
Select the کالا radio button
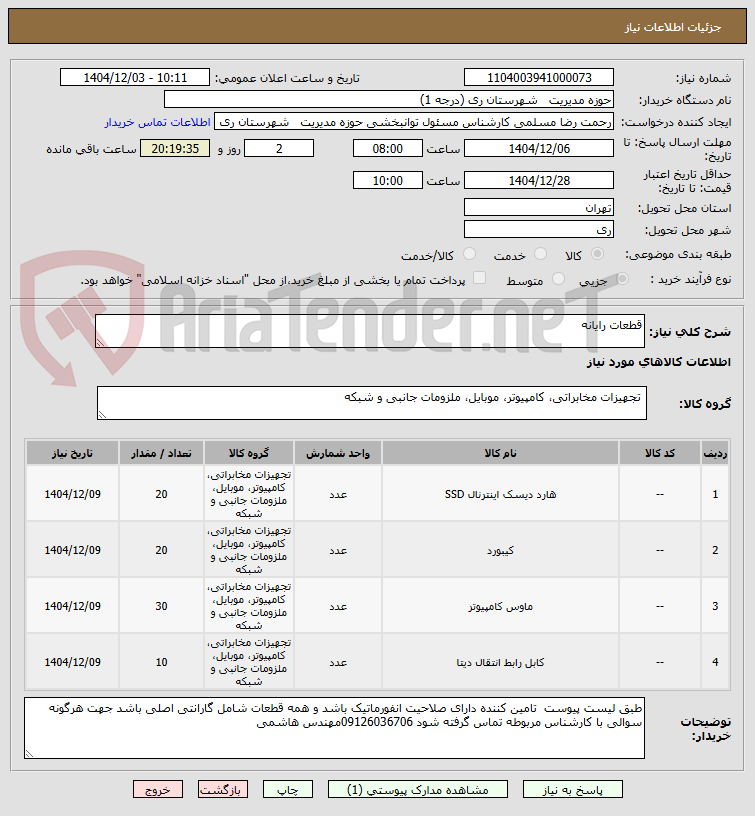pyautogui.click(x=597, y=254)
